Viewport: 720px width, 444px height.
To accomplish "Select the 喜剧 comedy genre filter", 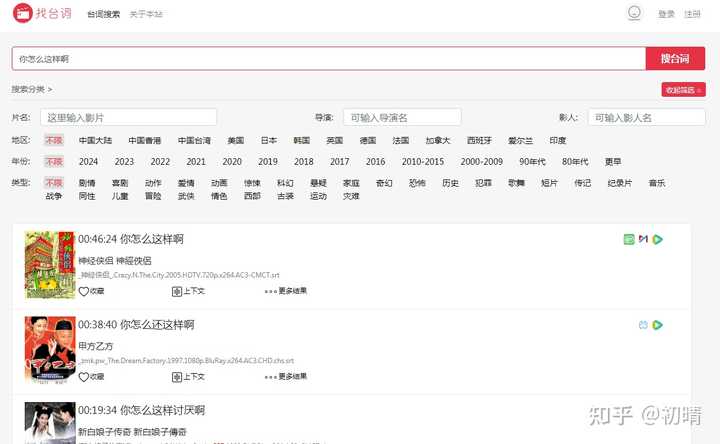I will (120, 183).
